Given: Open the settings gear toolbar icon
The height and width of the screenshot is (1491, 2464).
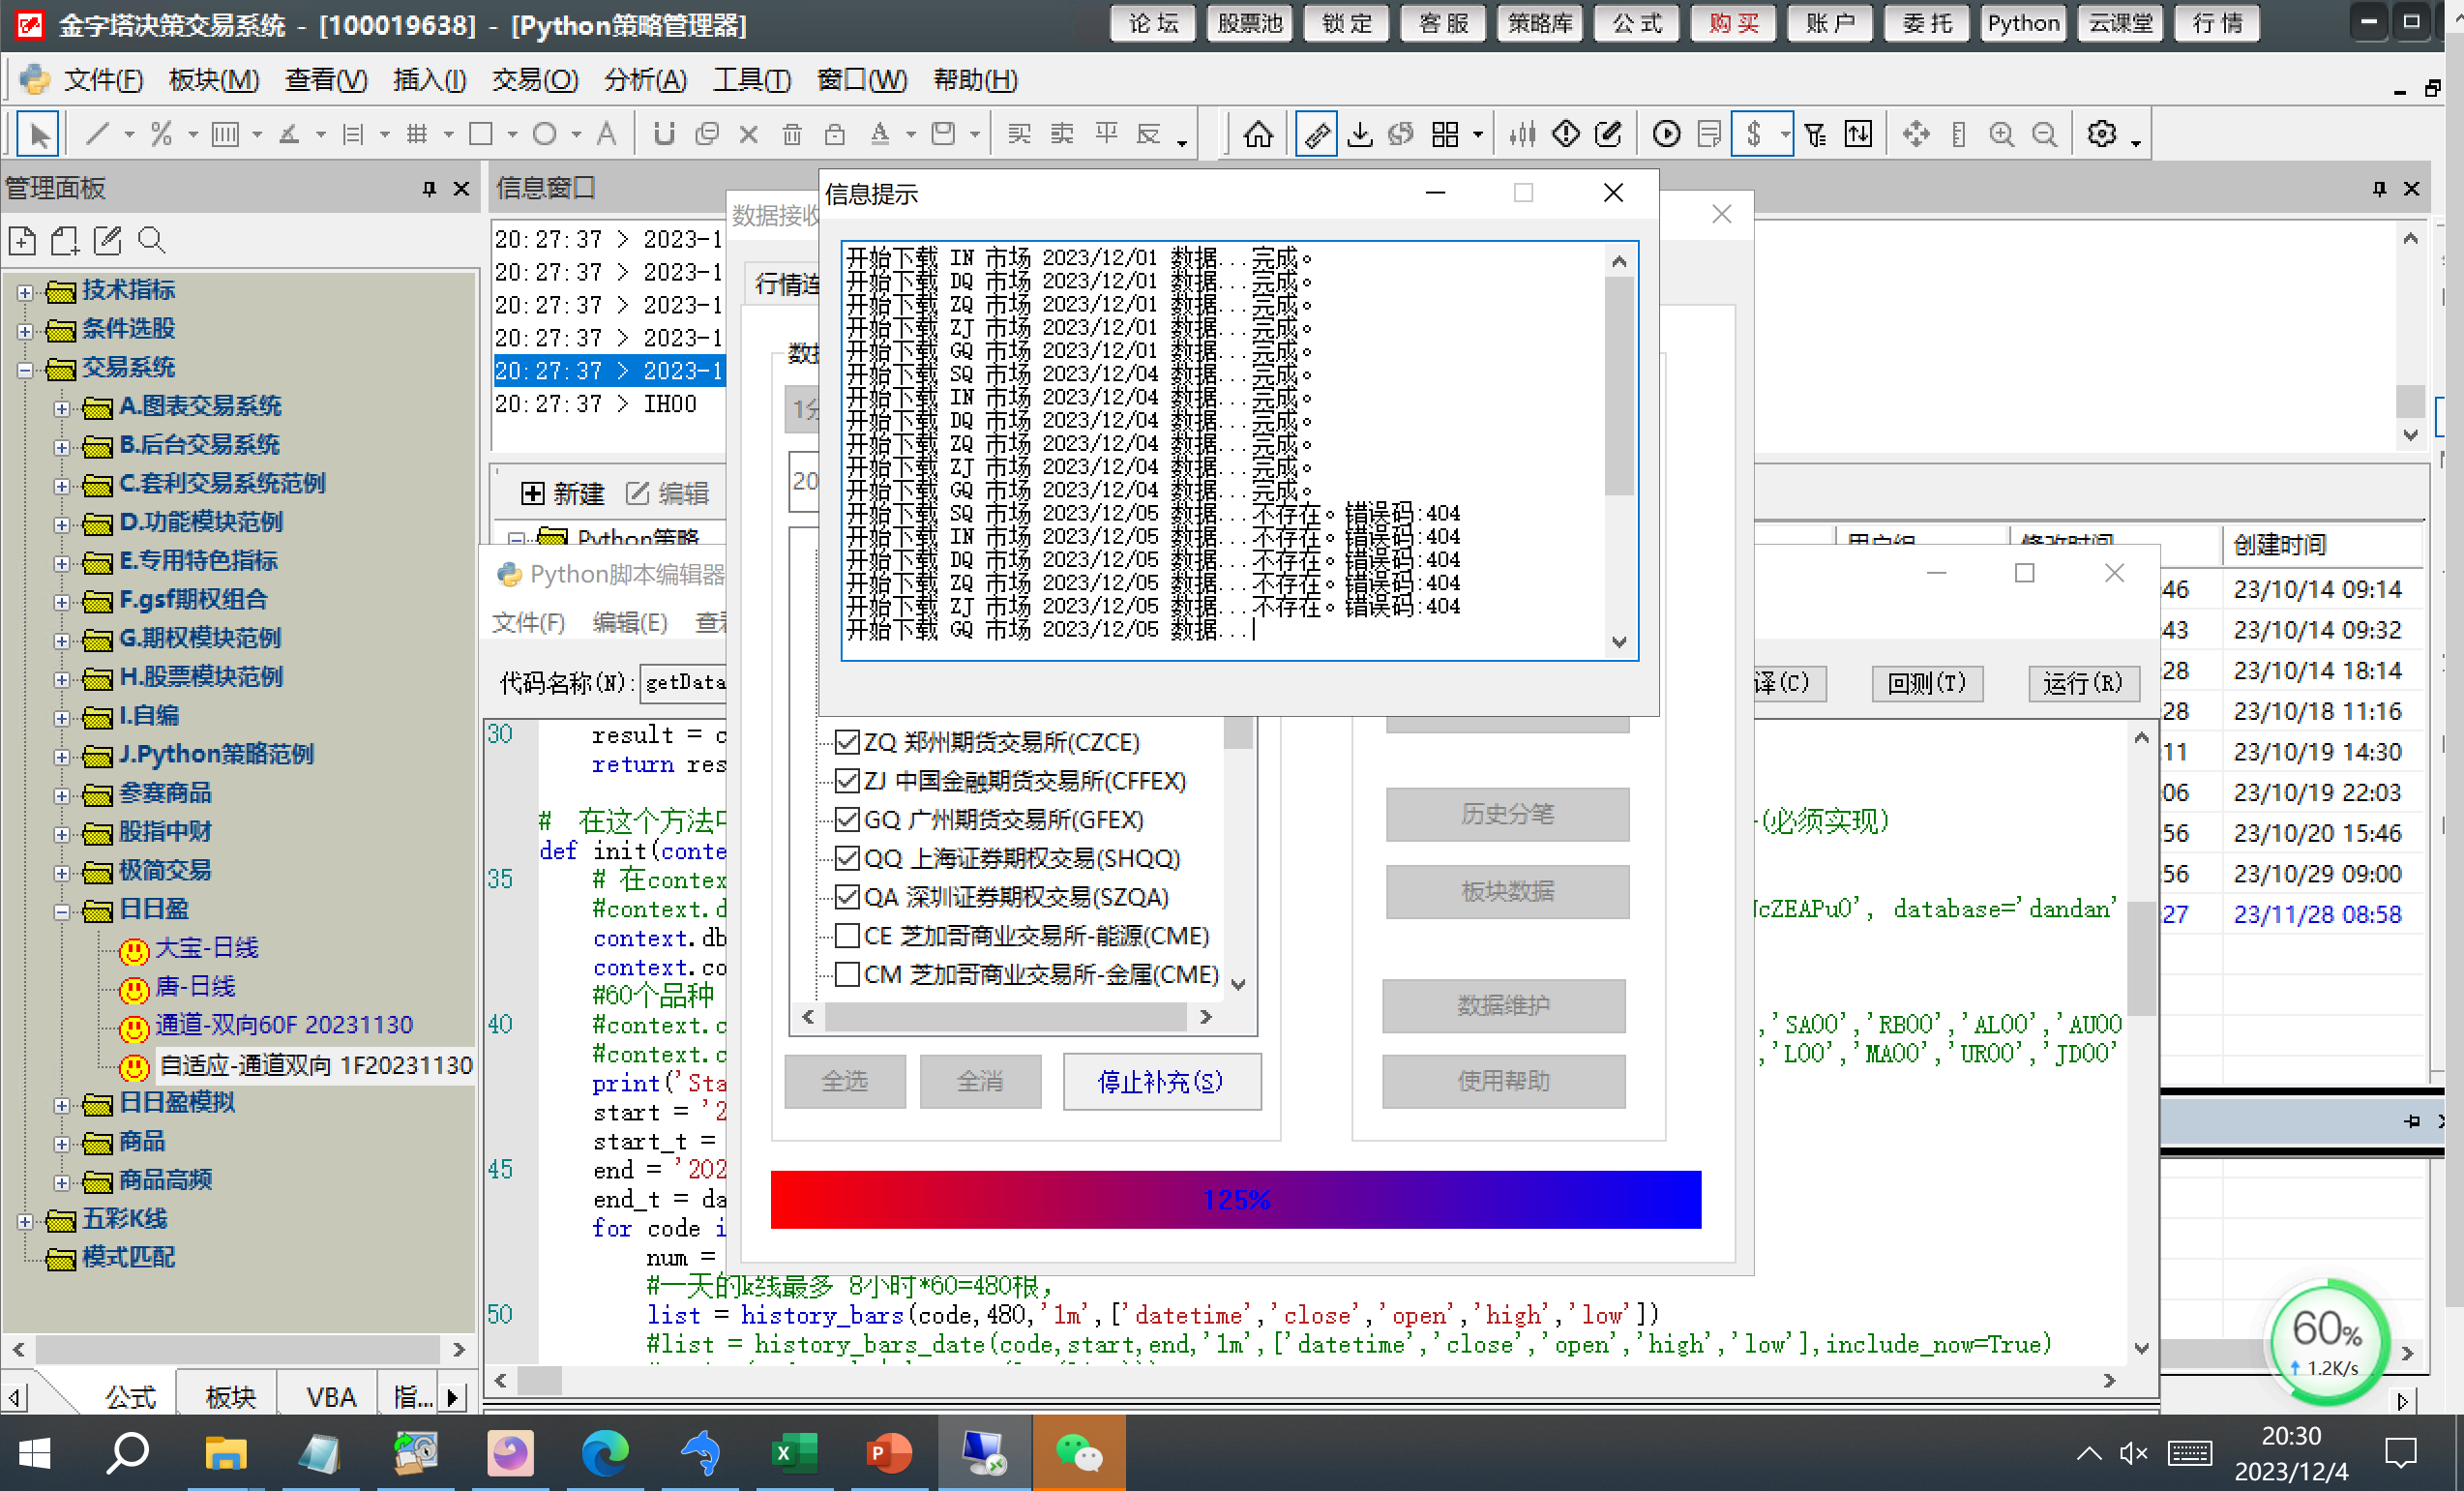Looking at the screenshot, I should (x=2101, y=134).
